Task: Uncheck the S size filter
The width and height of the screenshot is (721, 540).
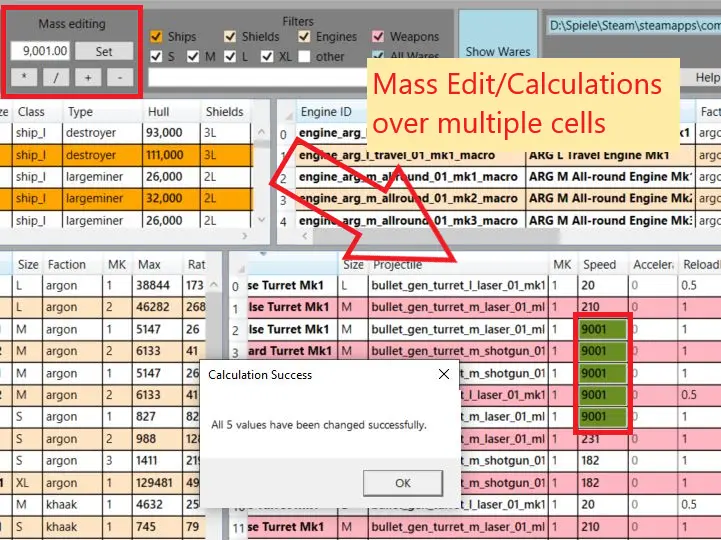Action: 156,57
